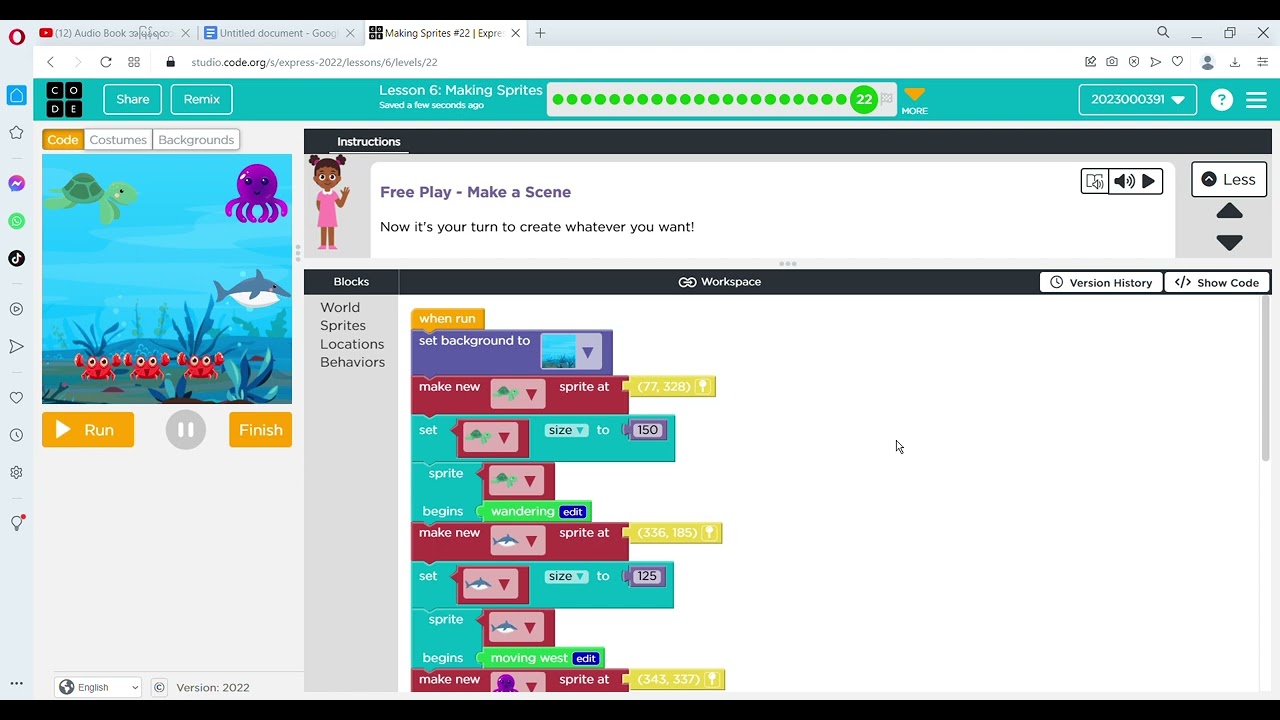Image resolution: width=1280 pixels, height=720 pixels.
Task: Click the purple octopus in the preview
Action: [257, 193]
